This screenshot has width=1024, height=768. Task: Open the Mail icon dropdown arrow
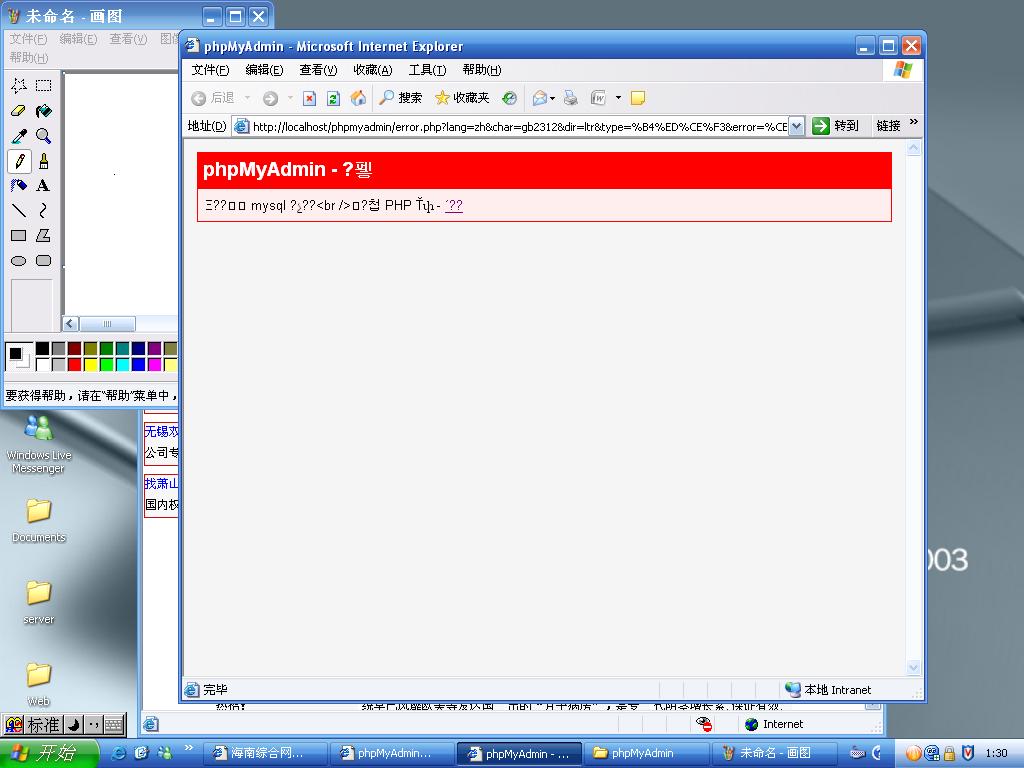click(552, 98)
